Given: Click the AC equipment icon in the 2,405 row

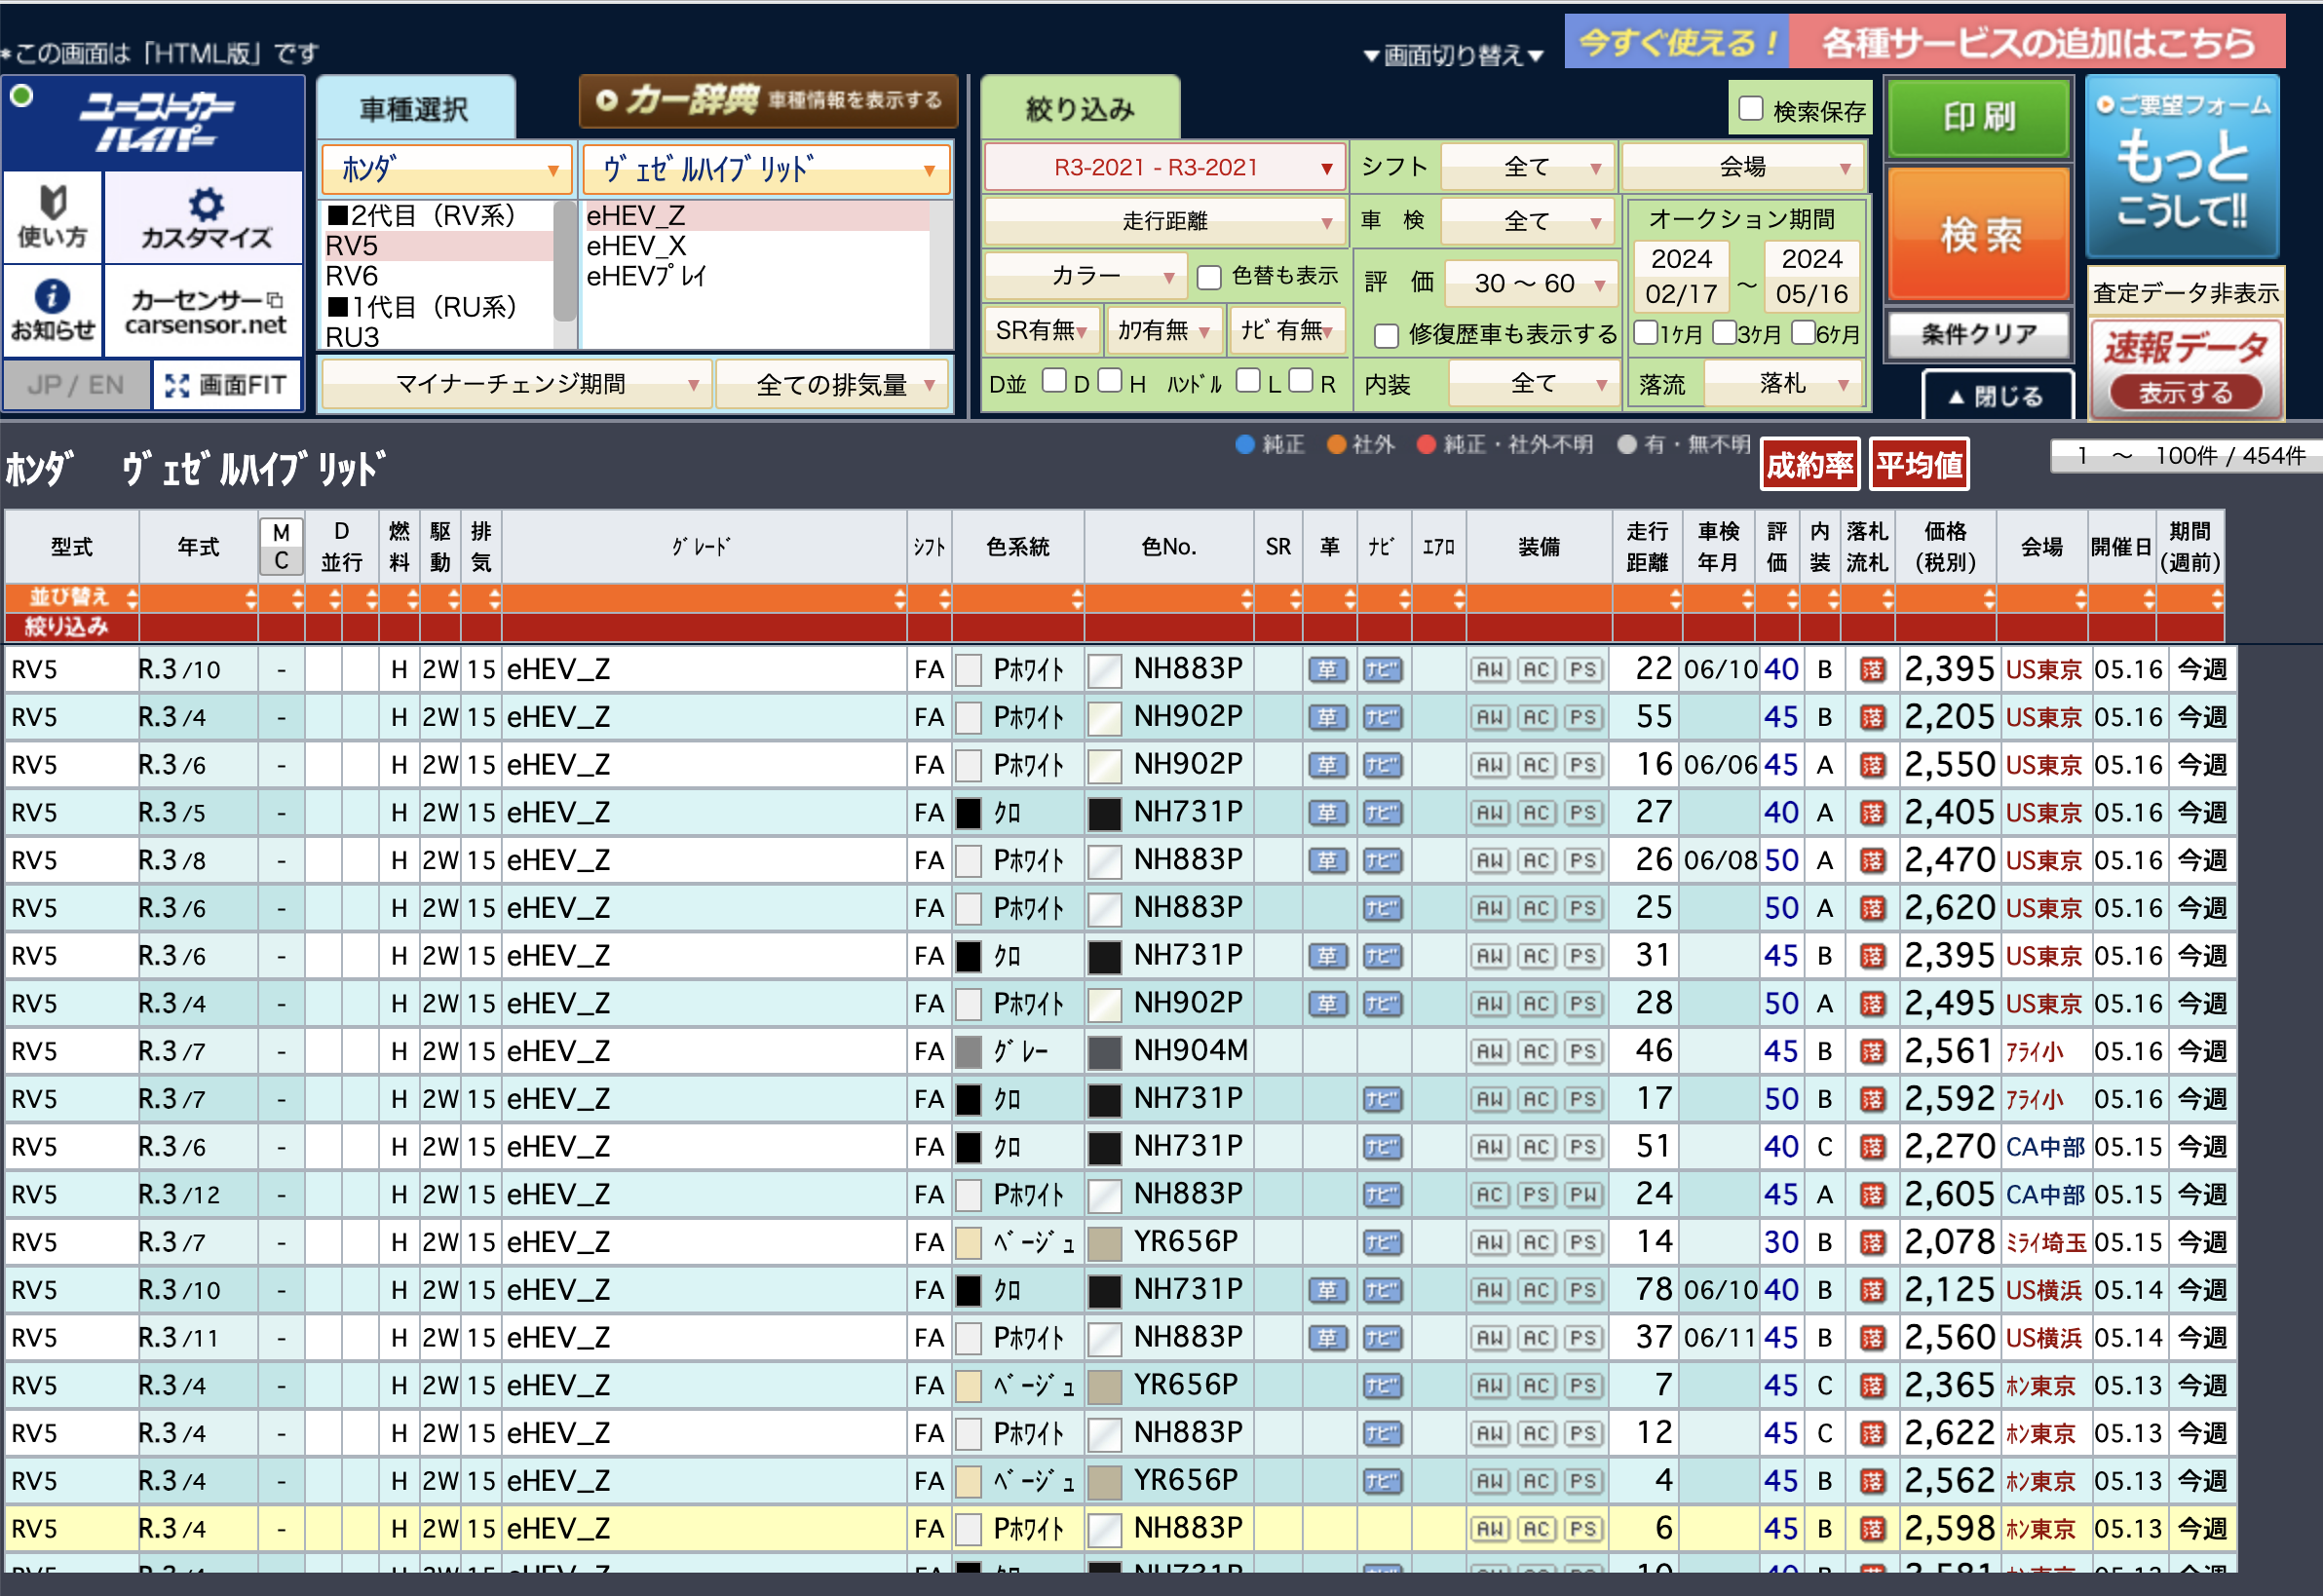Looking at the screenshot, I should [1536, 813].
